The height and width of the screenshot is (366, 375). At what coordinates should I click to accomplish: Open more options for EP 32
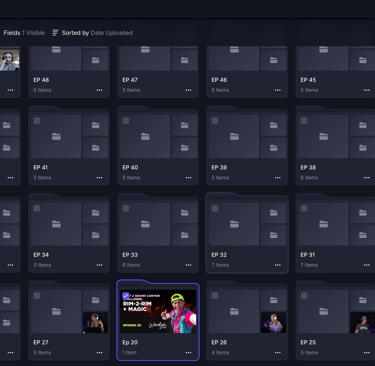click(x=278, y=265)
